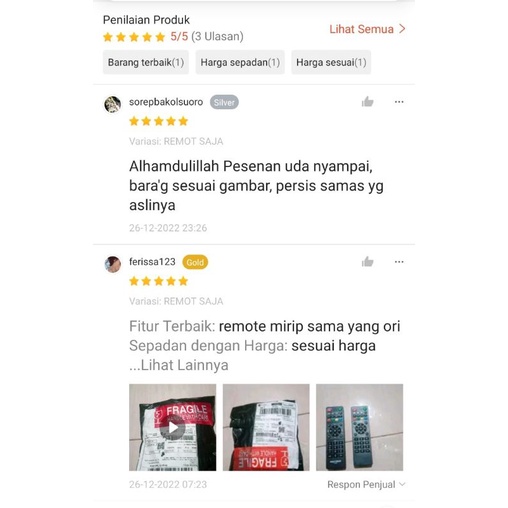Image resolution: width=508 pixels, height=508 pixels.
Task: Open username ferissa123
Action: tap(152, 262)
